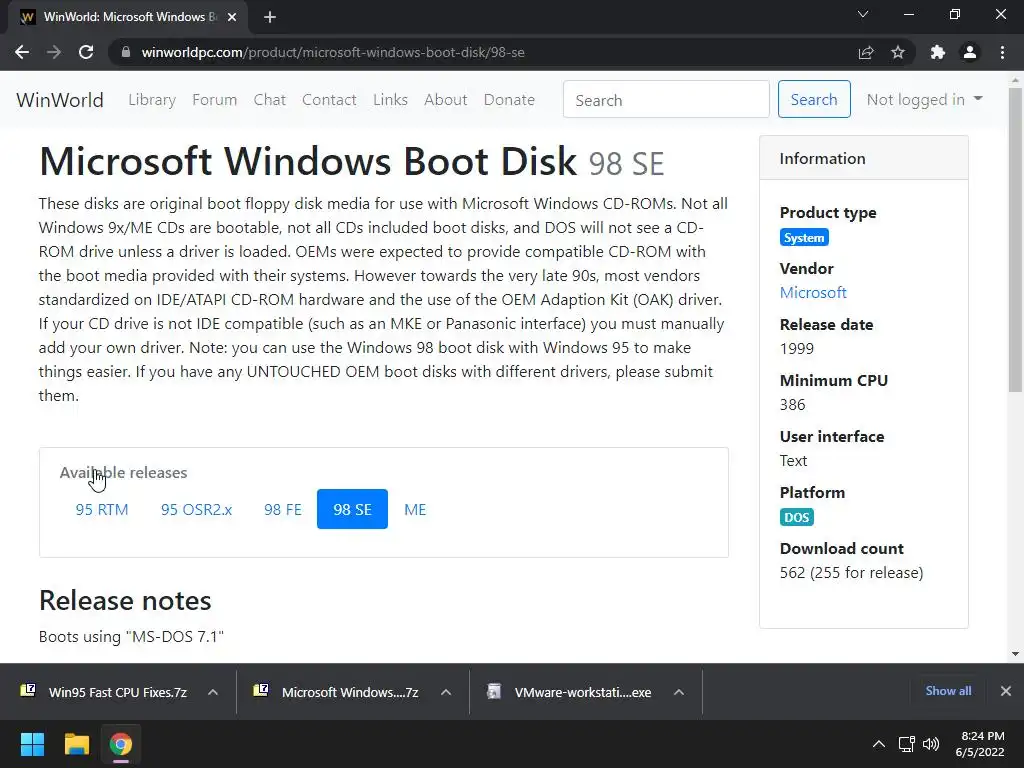
Task: Select the 98 SE release
Action: click(353, 509)
